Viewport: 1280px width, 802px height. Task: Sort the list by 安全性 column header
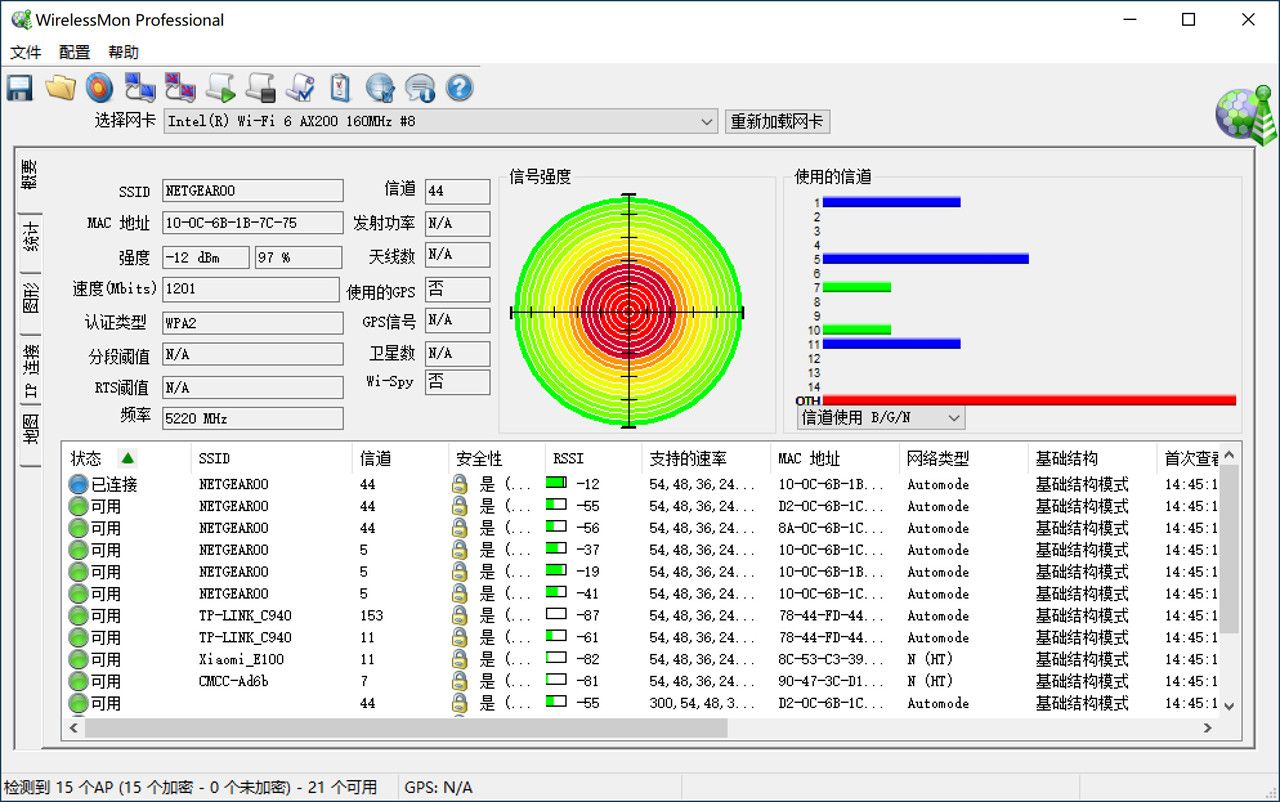pos(496,458)
